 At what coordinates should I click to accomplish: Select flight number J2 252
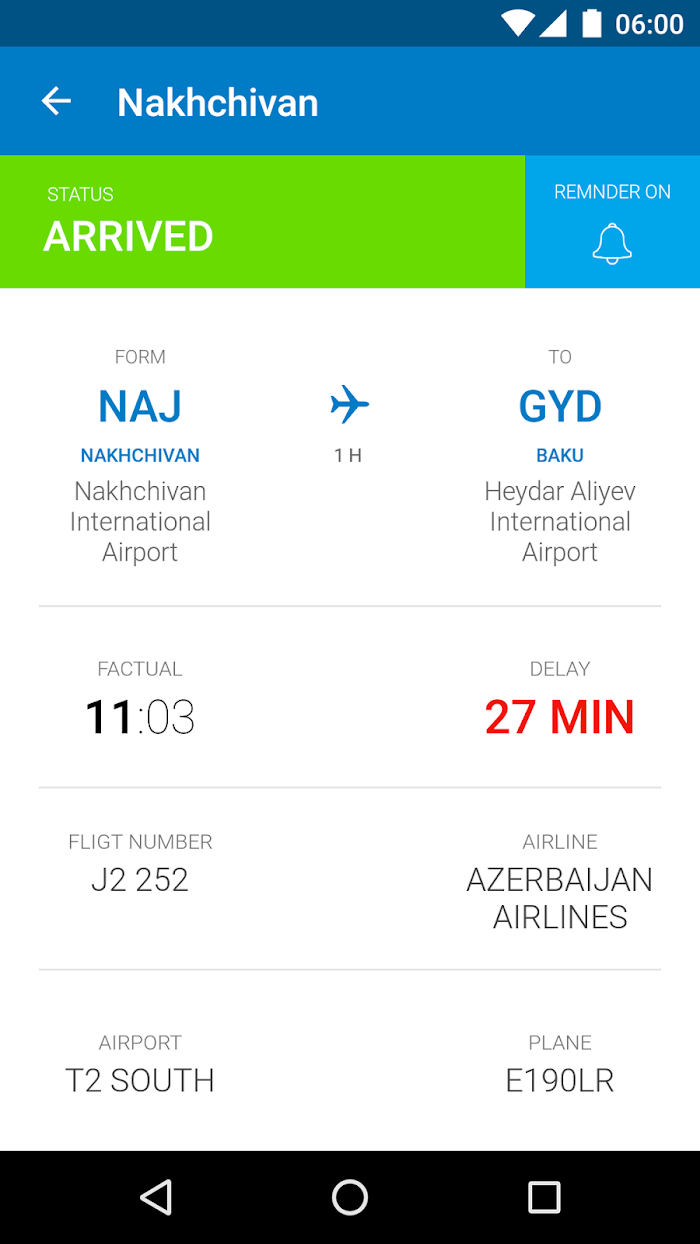(x=140, y=880)
